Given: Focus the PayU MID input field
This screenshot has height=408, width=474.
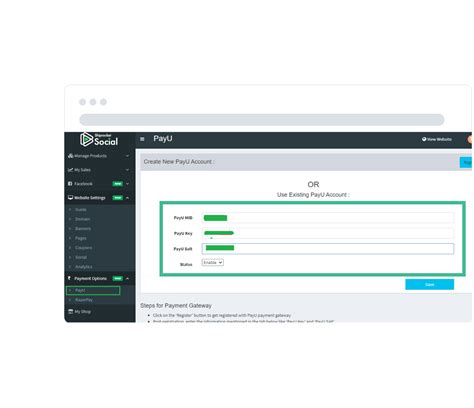Looking at the screenshot, I should click(x=328, y=218).
